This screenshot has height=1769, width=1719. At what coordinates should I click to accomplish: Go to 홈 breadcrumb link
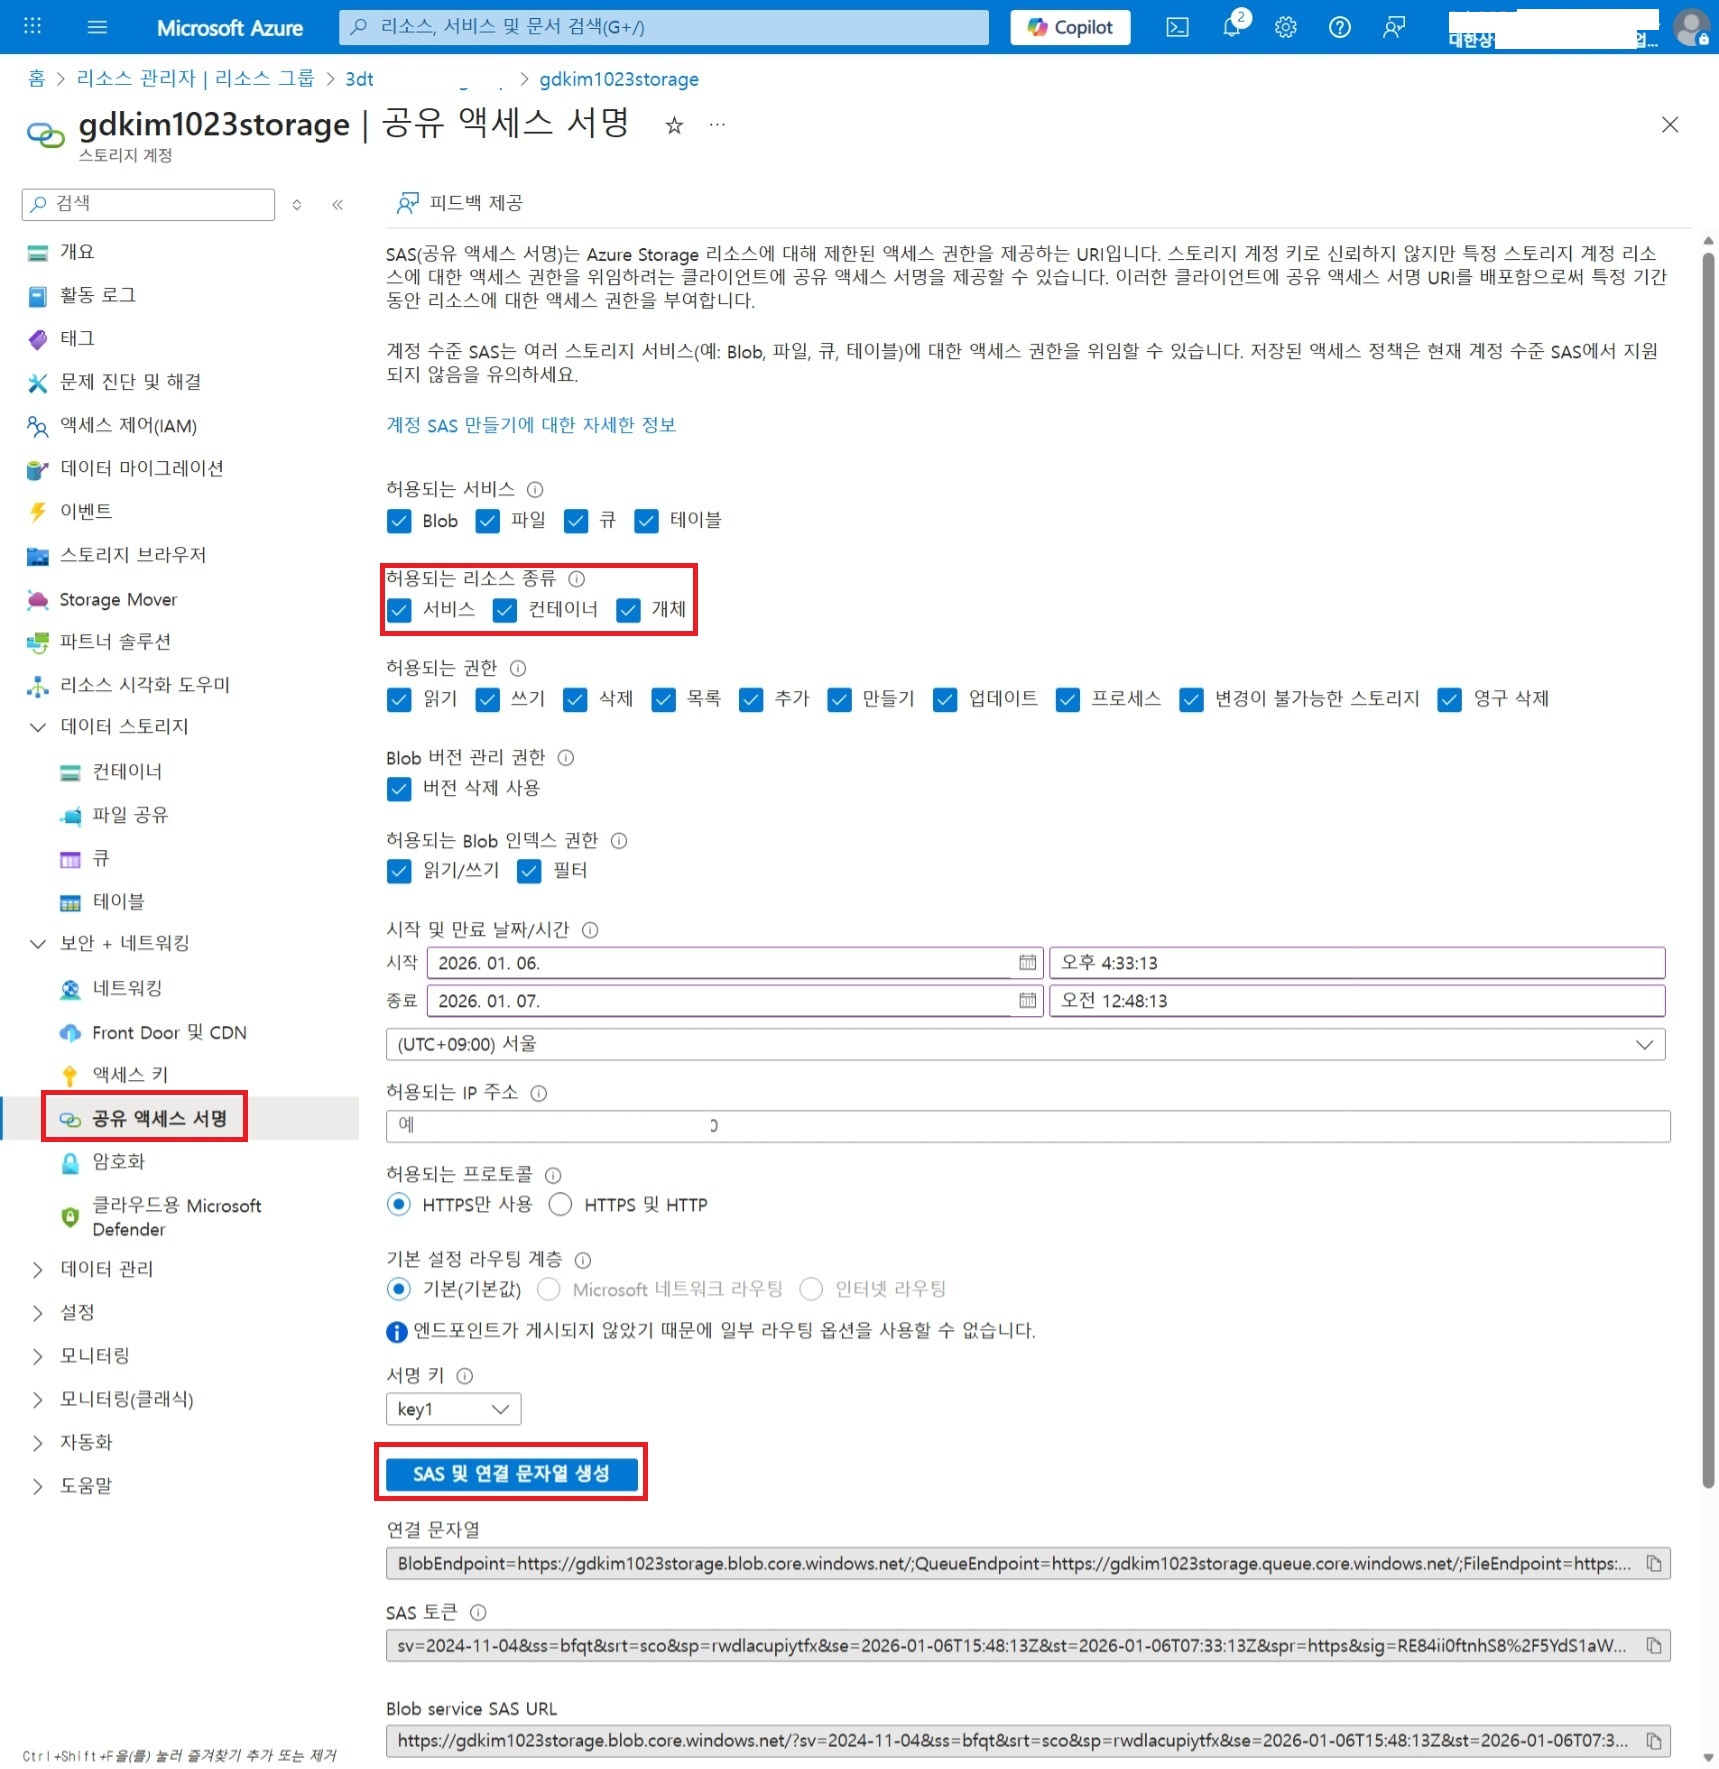[37, 79]
